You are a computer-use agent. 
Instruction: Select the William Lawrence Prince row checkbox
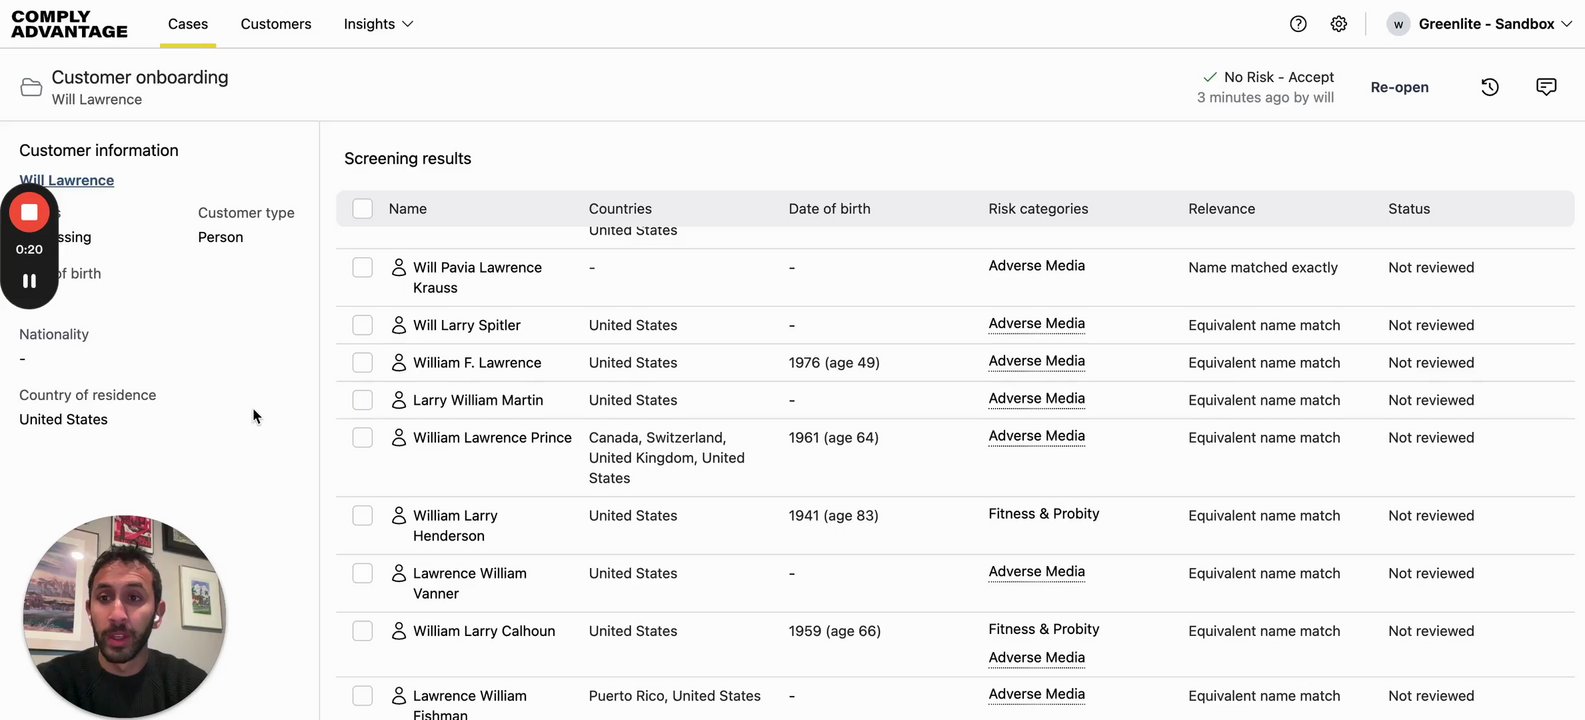click(363, 437)
